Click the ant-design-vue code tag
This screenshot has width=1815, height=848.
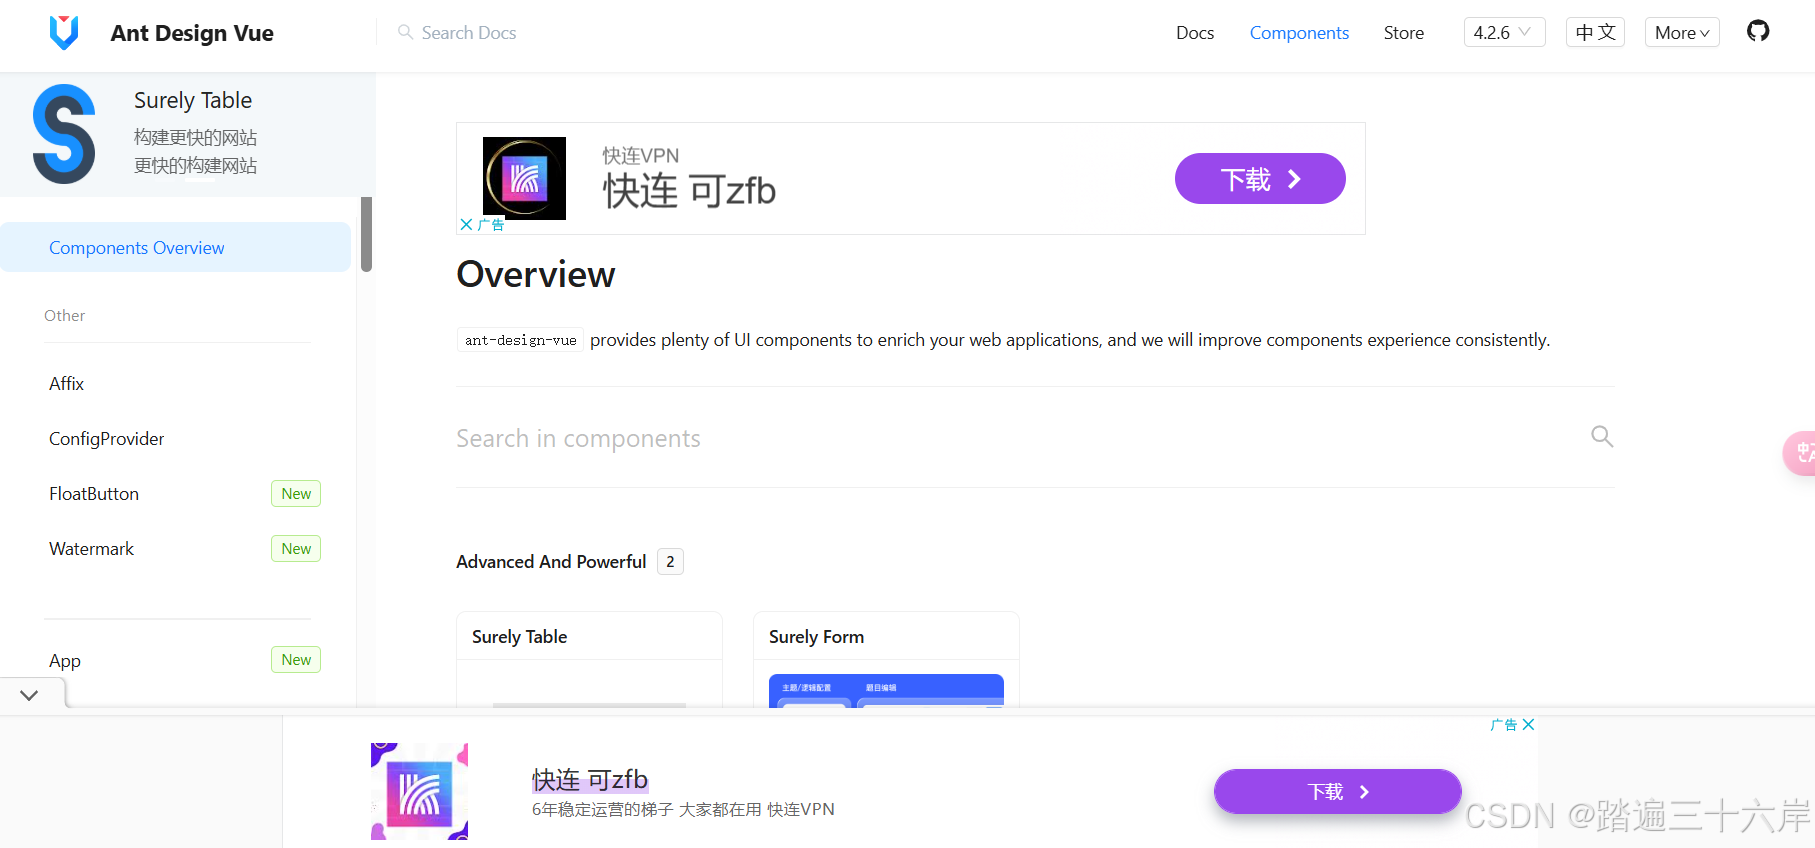(520, 340)
